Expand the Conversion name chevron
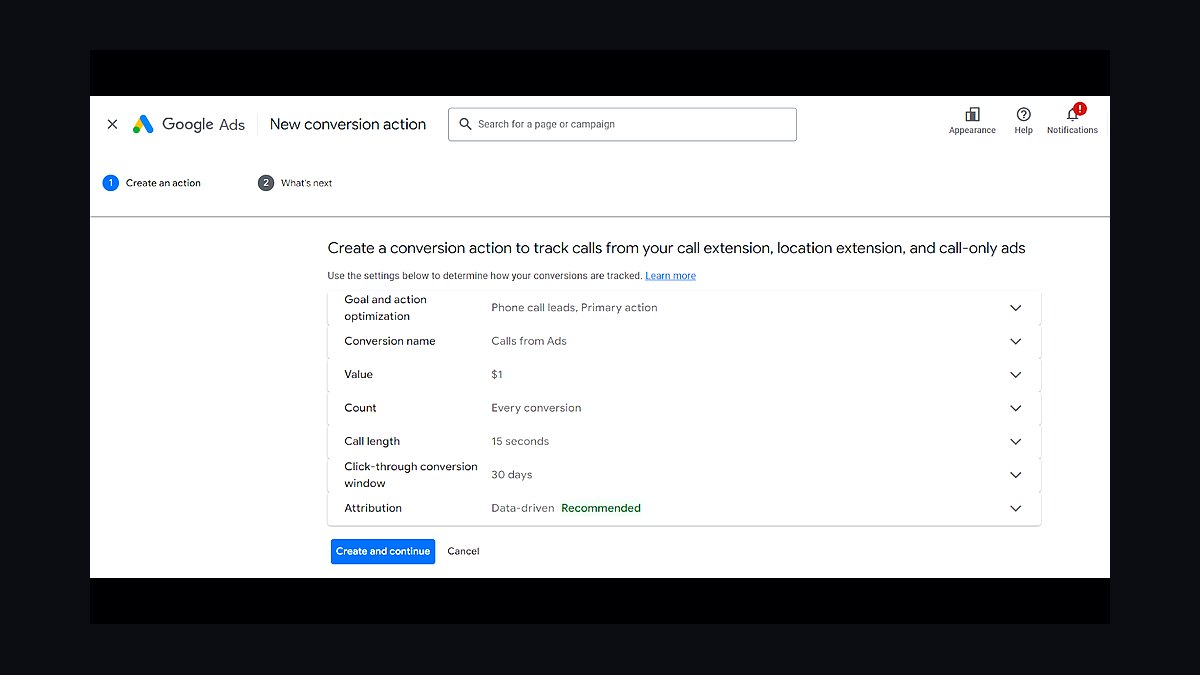1200x675 pixels. [x=1015, y=341]
